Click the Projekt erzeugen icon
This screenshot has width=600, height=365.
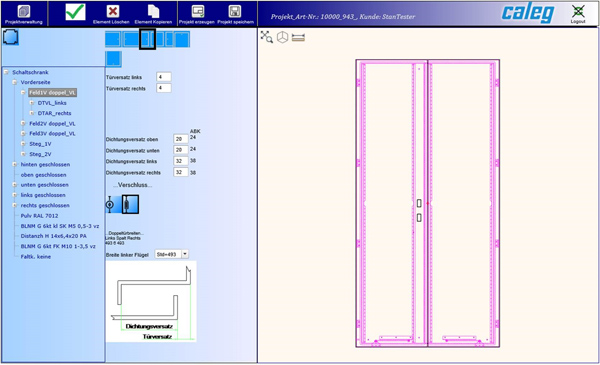pyautogui.click(x=198, y=11)
